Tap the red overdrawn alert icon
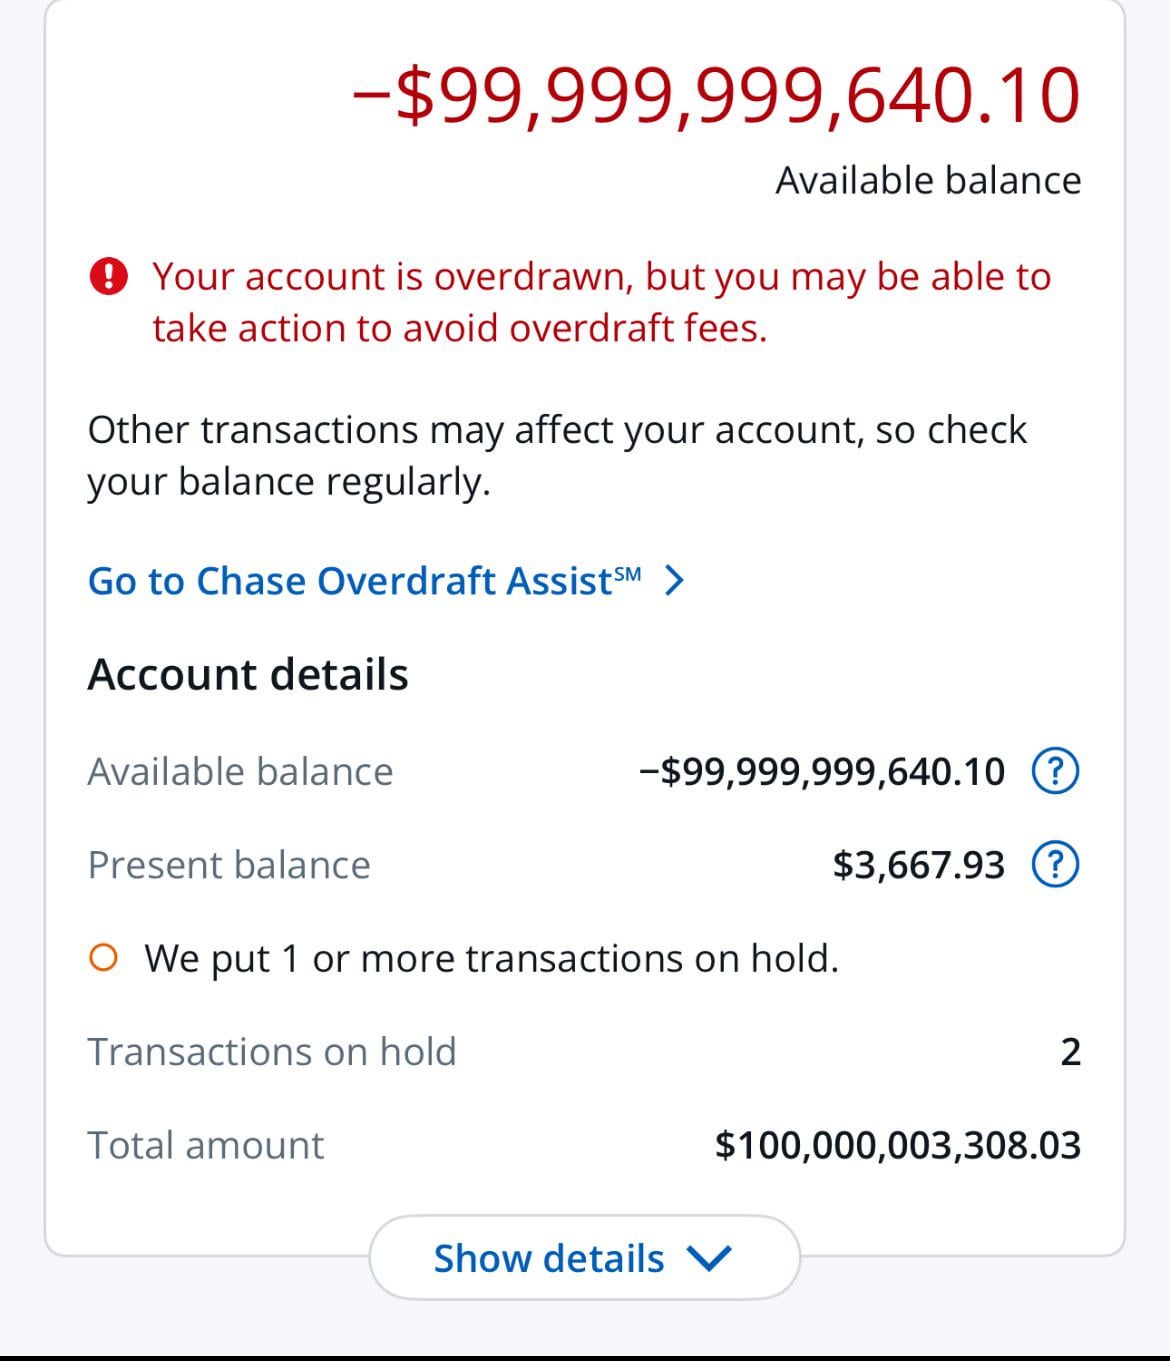This screenshot has width=1170, height=1361. [108, 276]
